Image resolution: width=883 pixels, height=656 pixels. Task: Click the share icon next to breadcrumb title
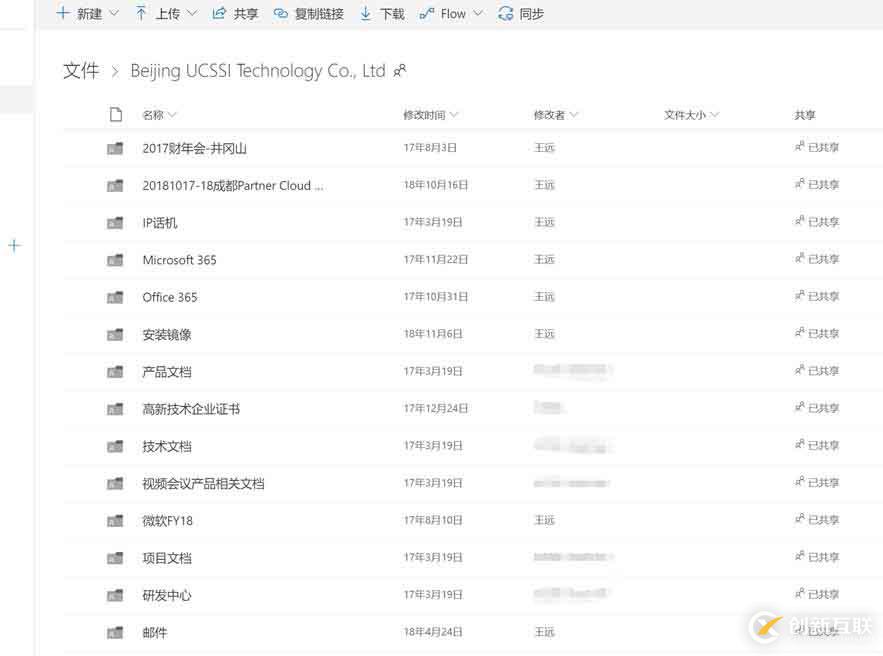pyautogui.click(x=400, y=71)
